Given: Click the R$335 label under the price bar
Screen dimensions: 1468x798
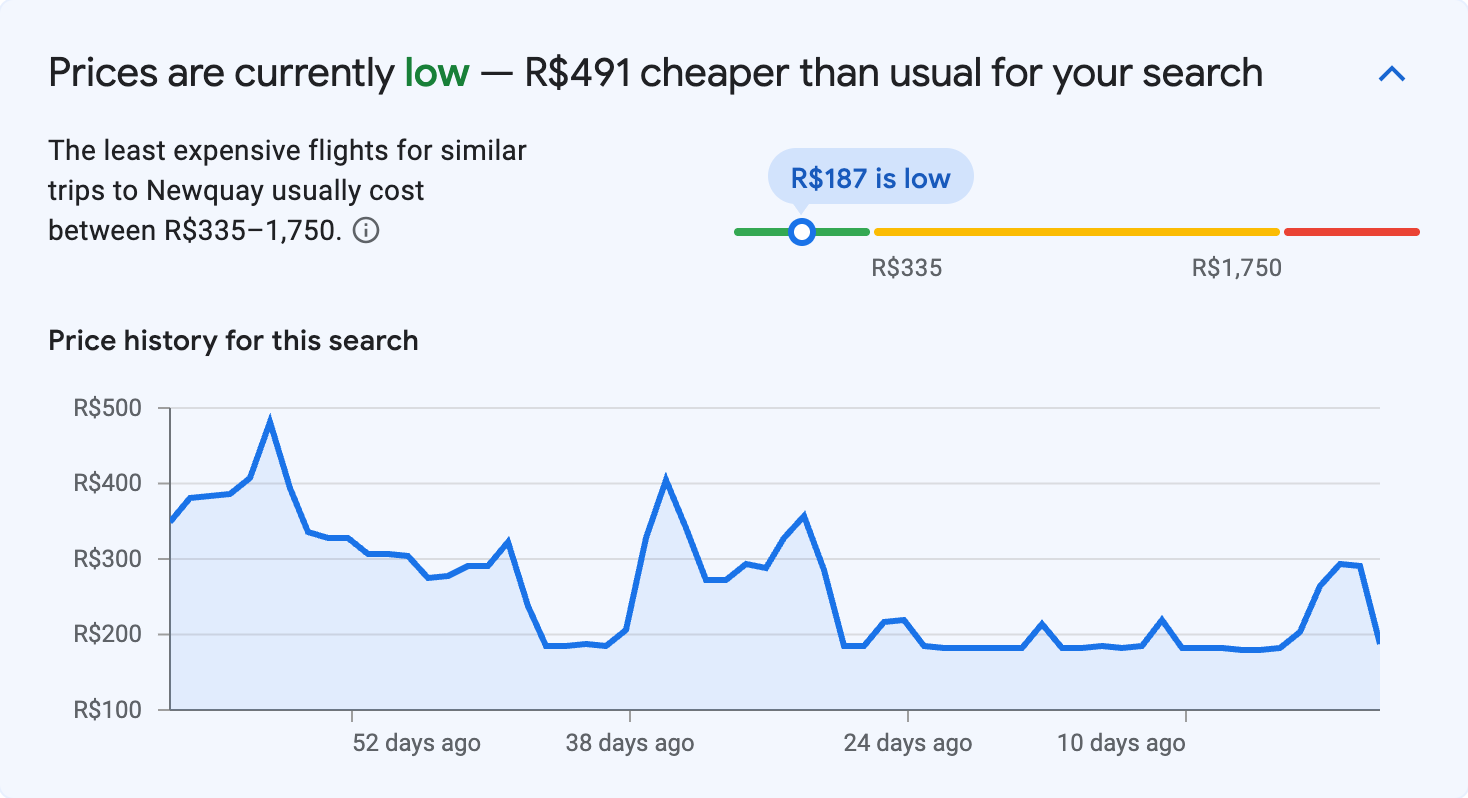Looking at the screenshot, I should [x=906, y=267].
